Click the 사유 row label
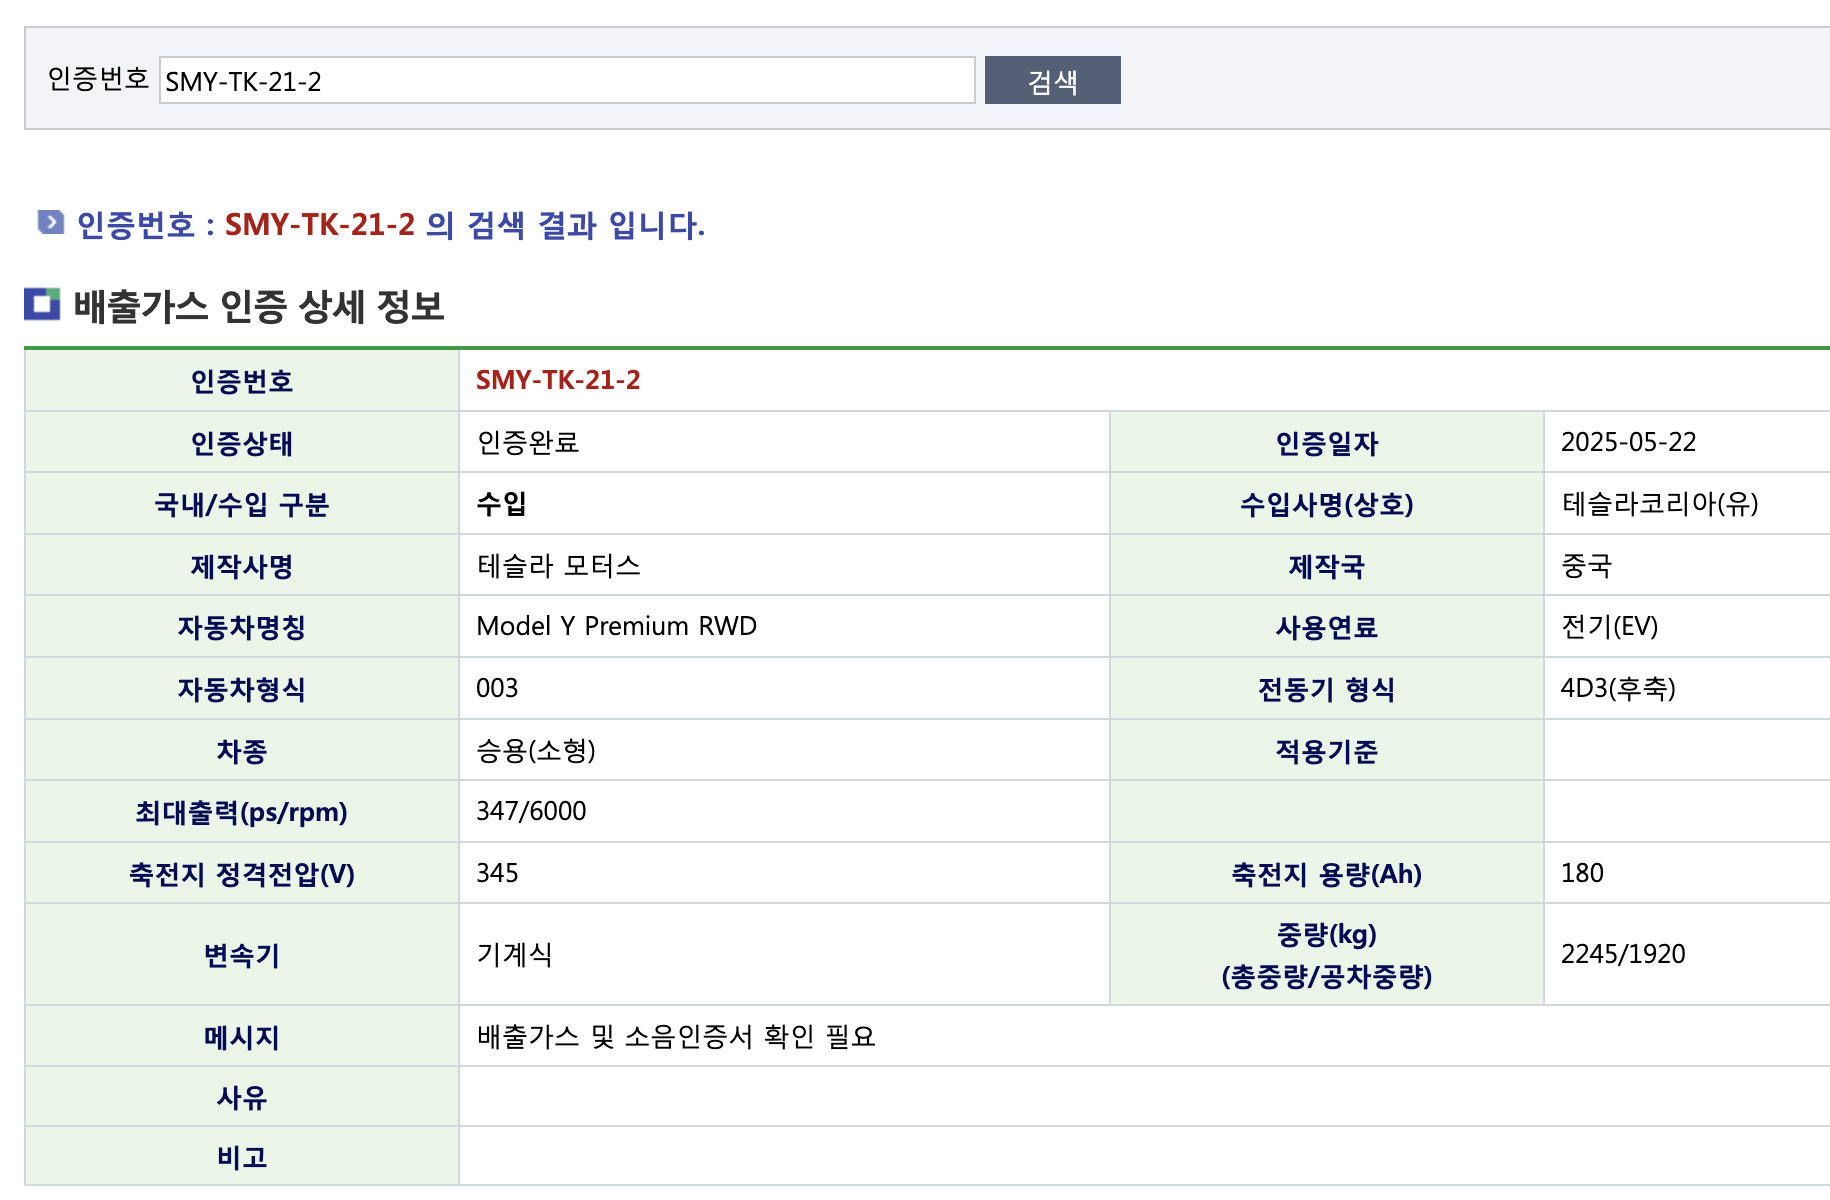 click(242, 1098)
